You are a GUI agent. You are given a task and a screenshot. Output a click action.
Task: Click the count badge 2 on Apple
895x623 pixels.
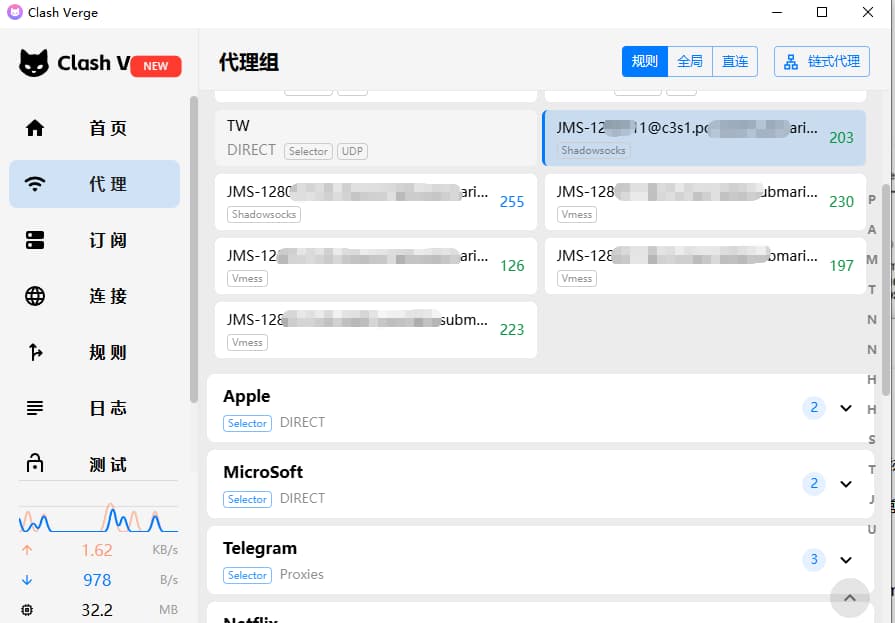pyautogui.click(x=814, y=407)
